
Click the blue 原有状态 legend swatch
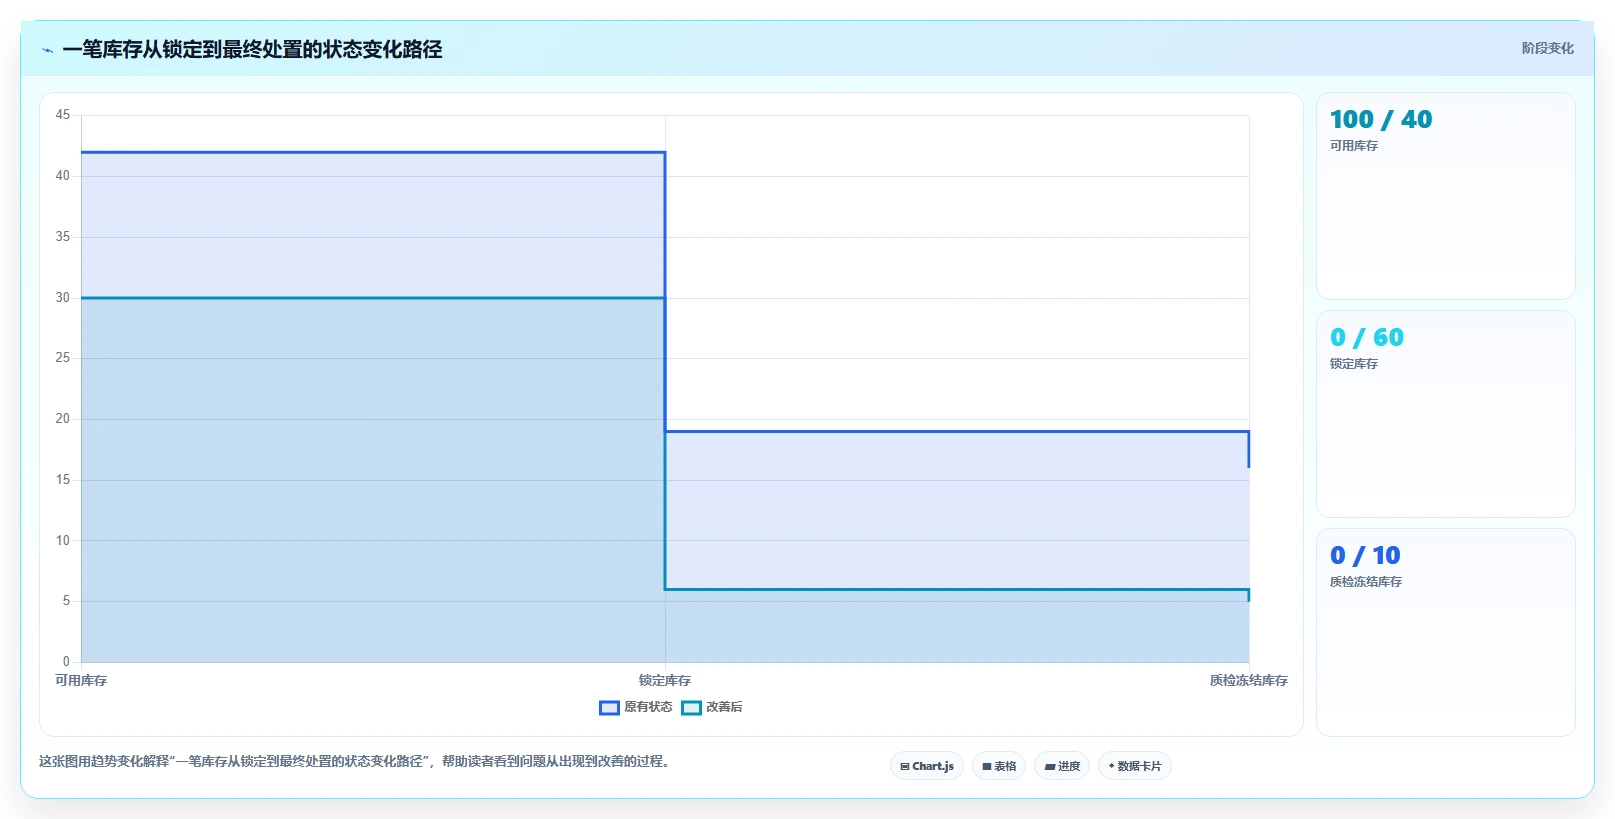(x=609, y=707)
